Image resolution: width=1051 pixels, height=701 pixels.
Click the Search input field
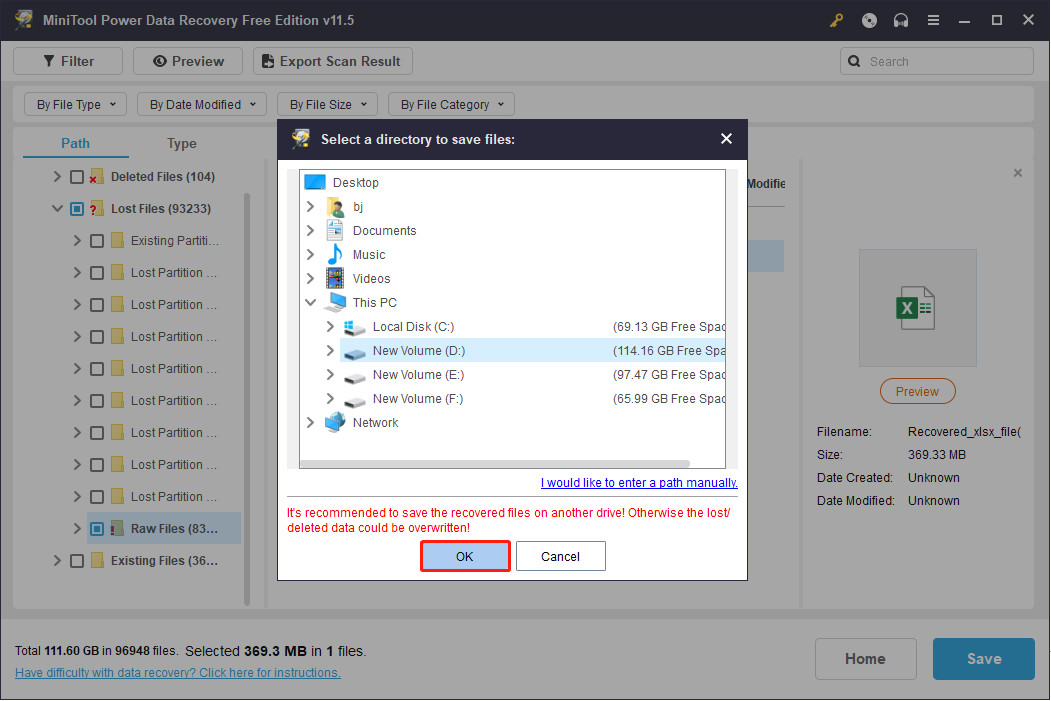936,61
